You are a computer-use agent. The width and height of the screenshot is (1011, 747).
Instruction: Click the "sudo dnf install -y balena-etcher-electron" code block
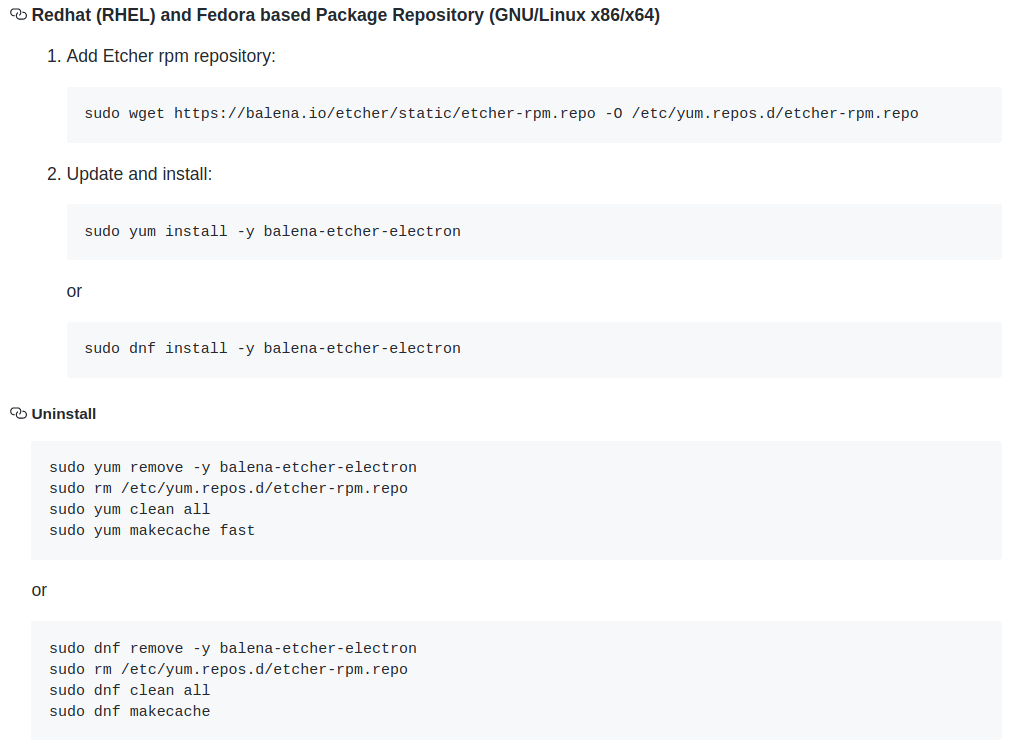pos(272,349)
